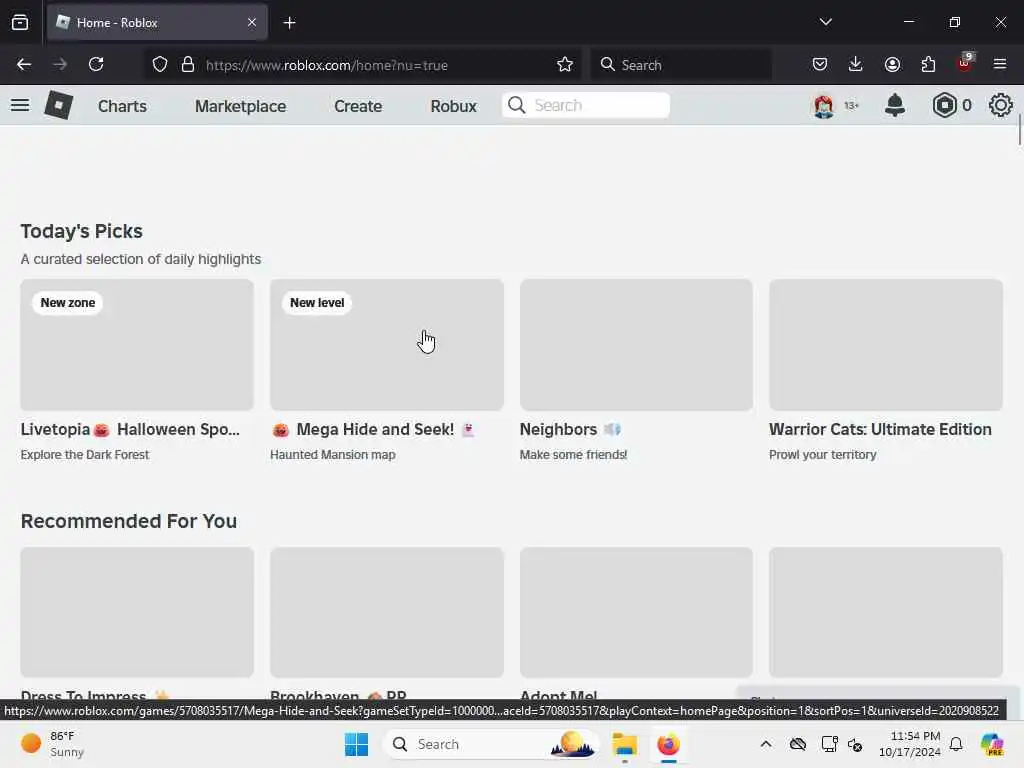Screen dimensions: 1024x768
Task: Focus the Firefox search box
Action: coord(681,64)
